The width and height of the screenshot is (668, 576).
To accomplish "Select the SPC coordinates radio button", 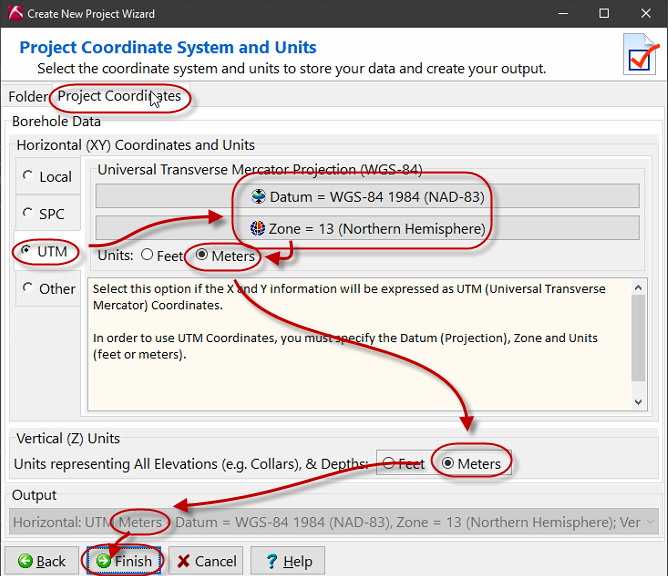I will (27, 214).
